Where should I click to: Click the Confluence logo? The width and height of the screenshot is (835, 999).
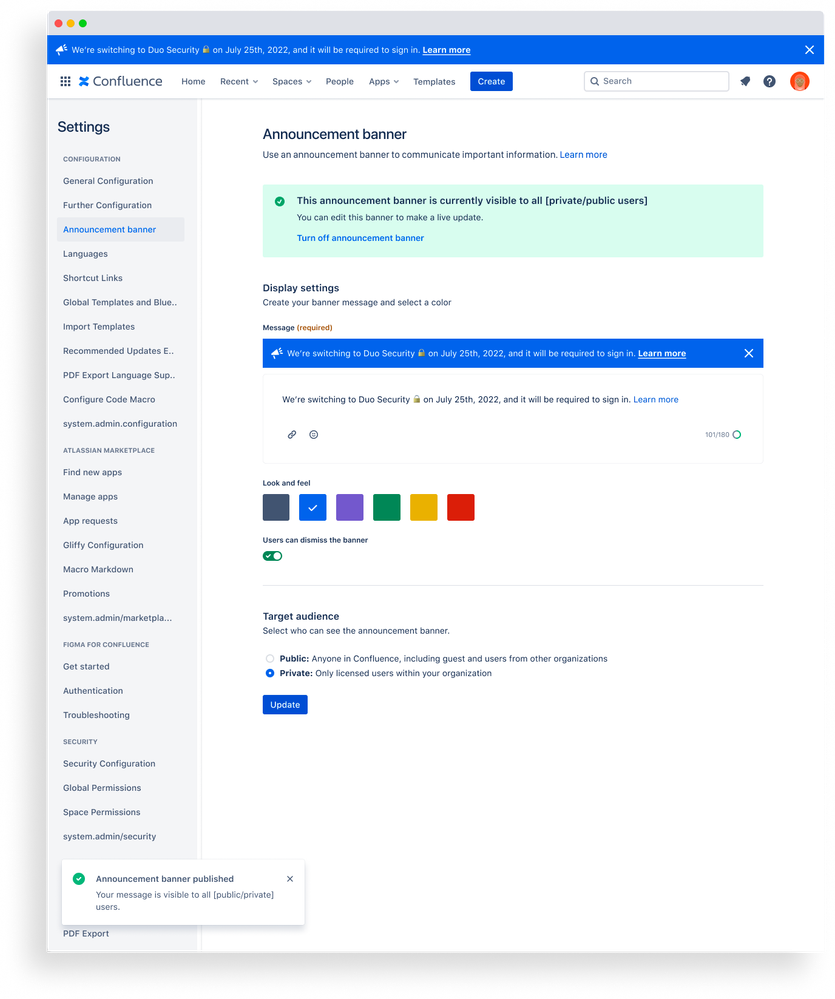120,81
